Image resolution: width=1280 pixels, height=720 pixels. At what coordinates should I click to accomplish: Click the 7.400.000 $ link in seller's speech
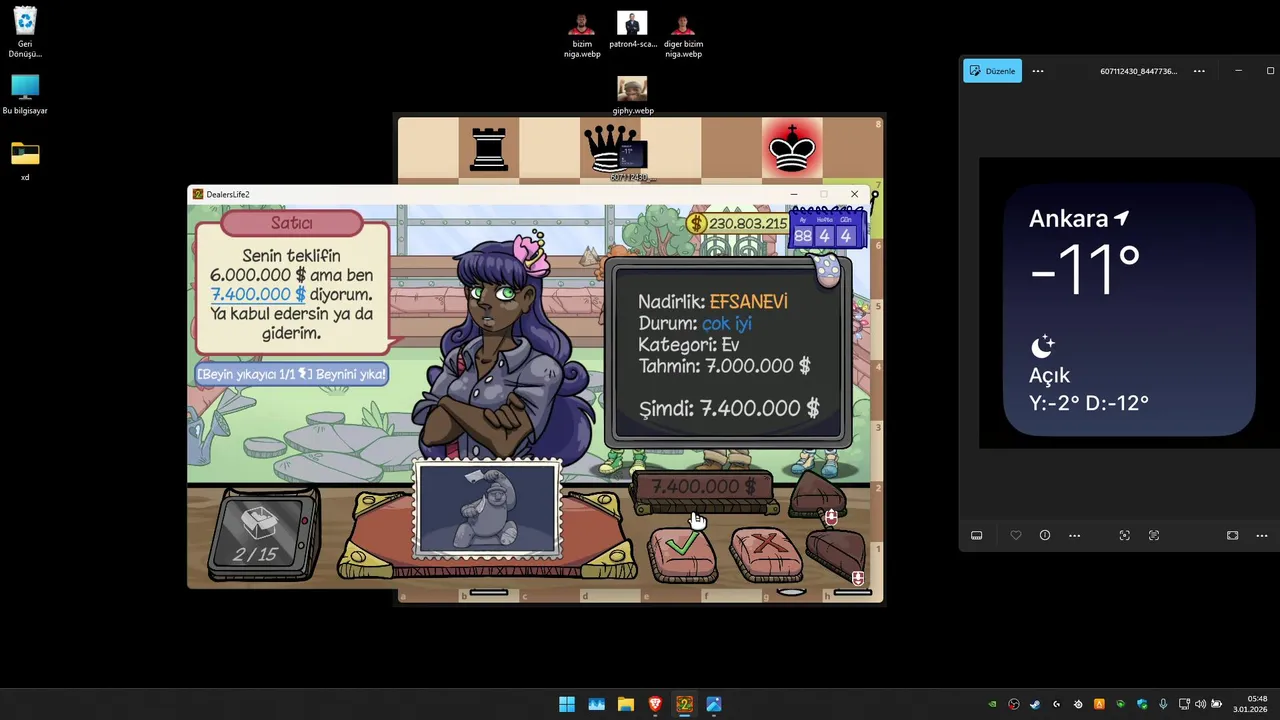tap(258, 294)
